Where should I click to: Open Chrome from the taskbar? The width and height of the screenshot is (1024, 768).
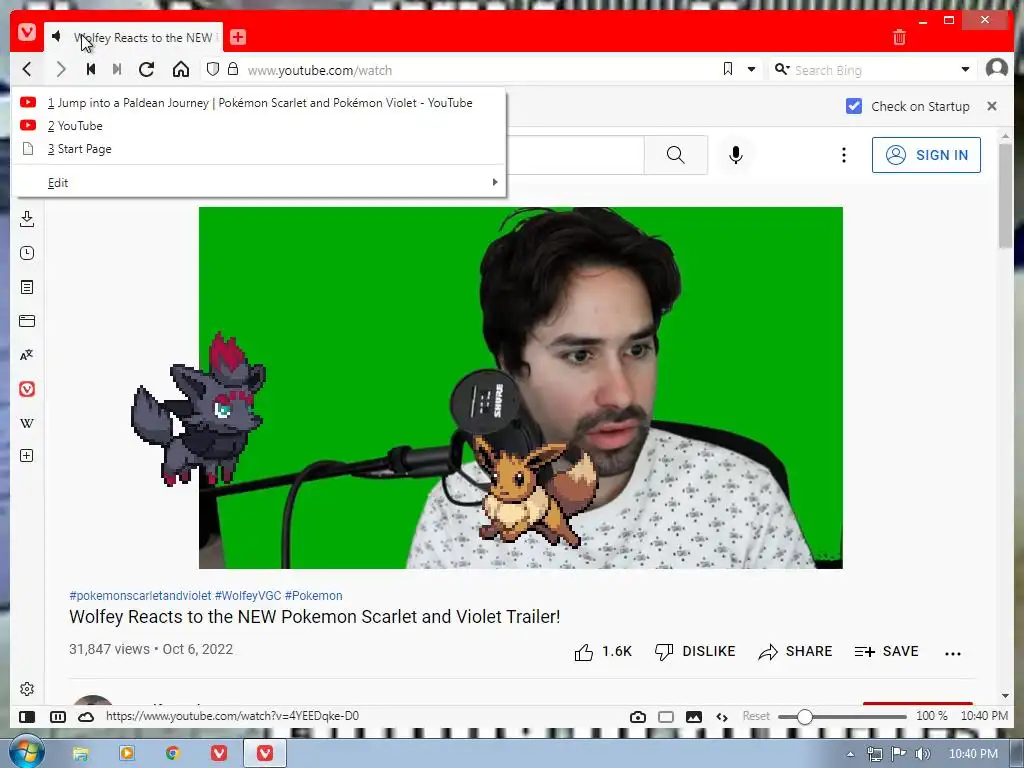[x=172, y=753]
